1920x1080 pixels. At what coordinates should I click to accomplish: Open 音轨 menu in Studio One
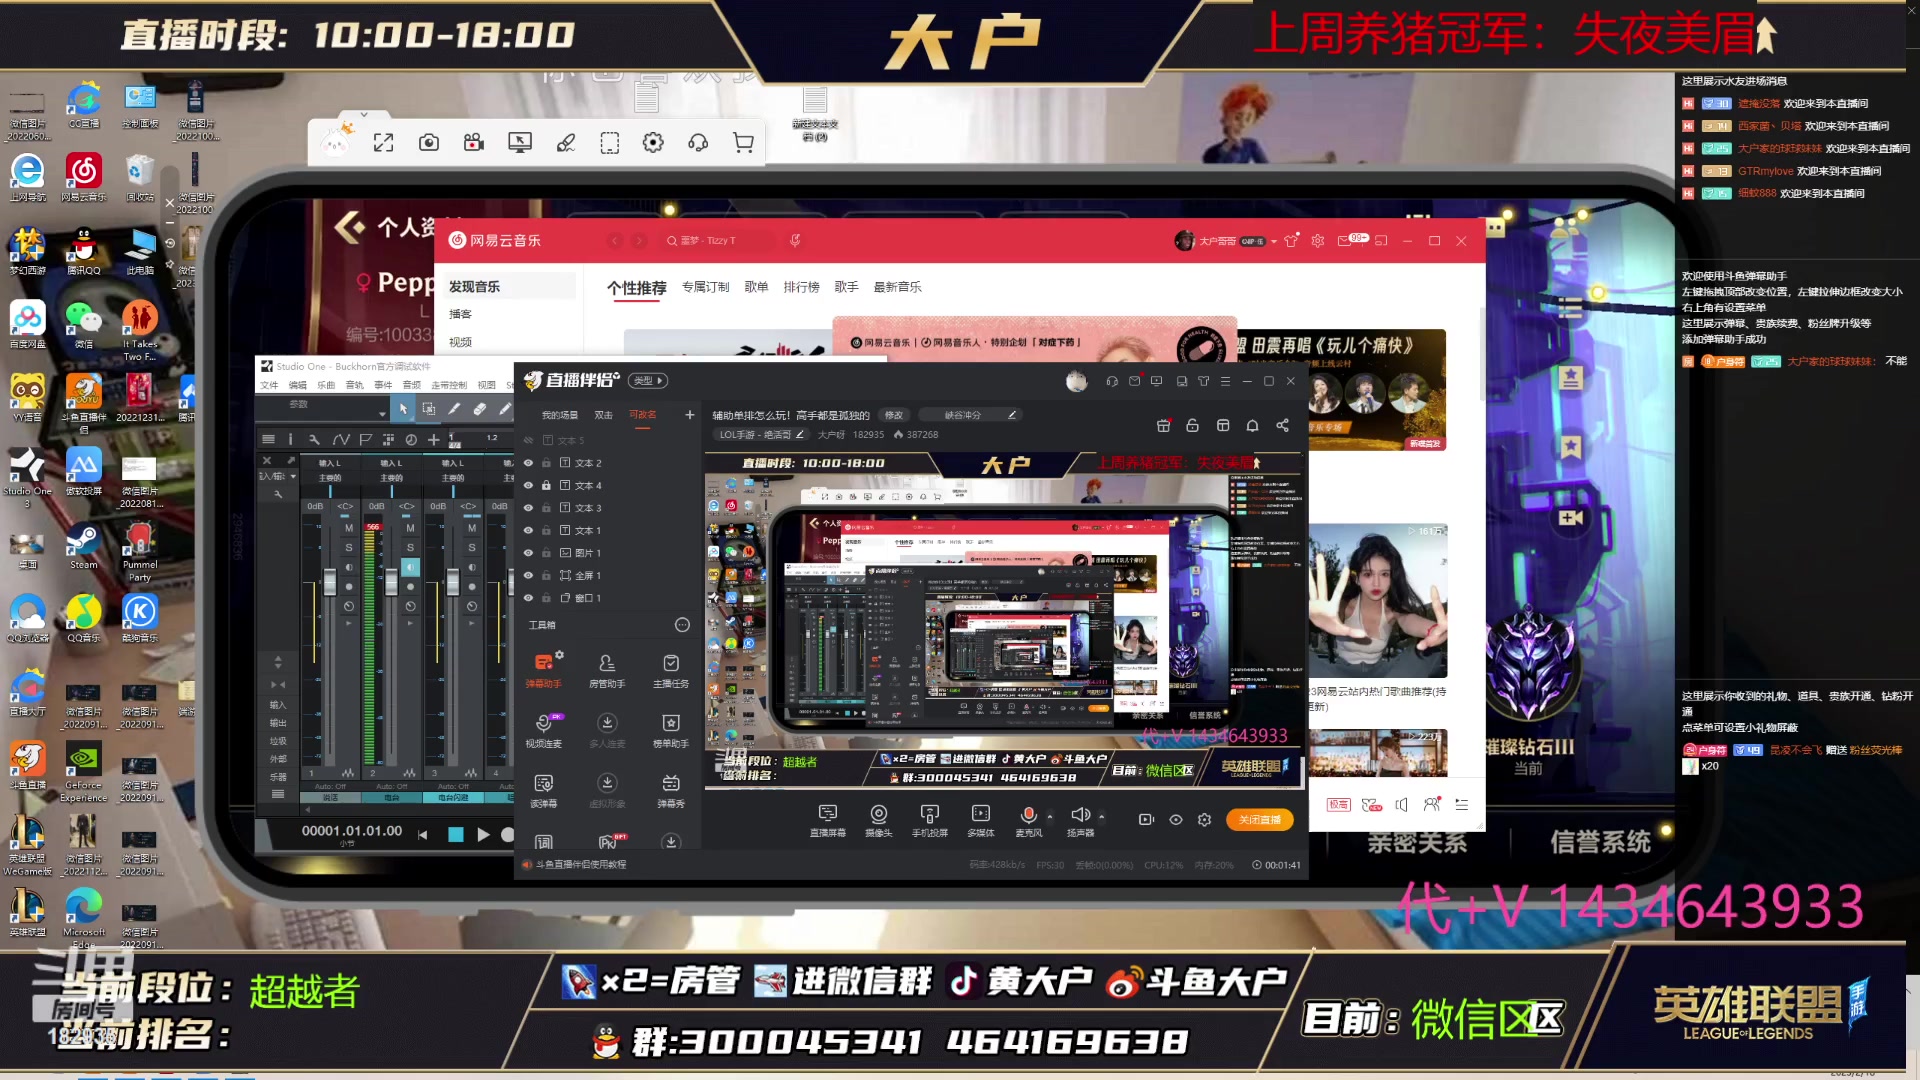click(354, 385)
